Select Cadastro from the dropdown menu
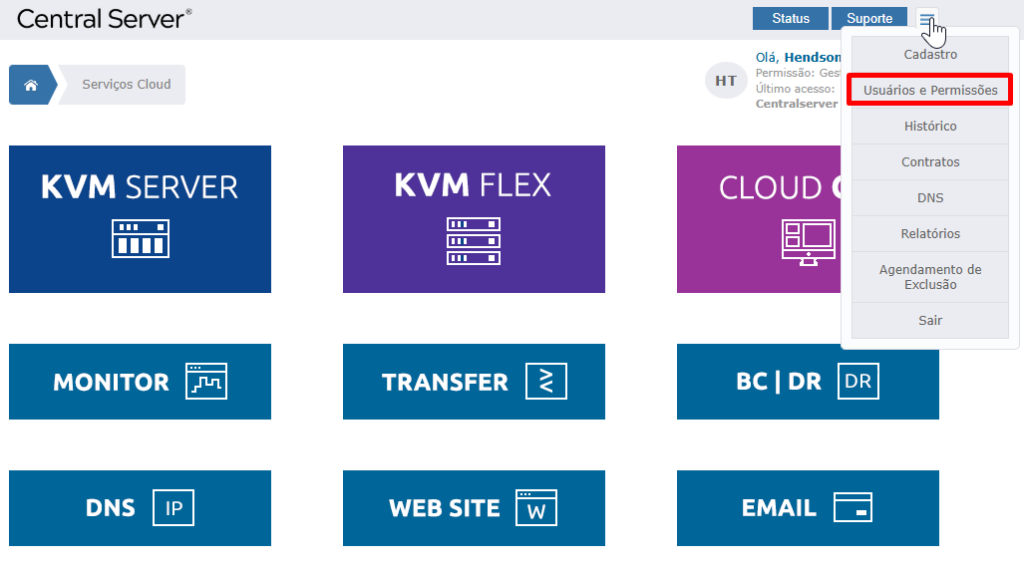1024x569 pixels. 930,55
